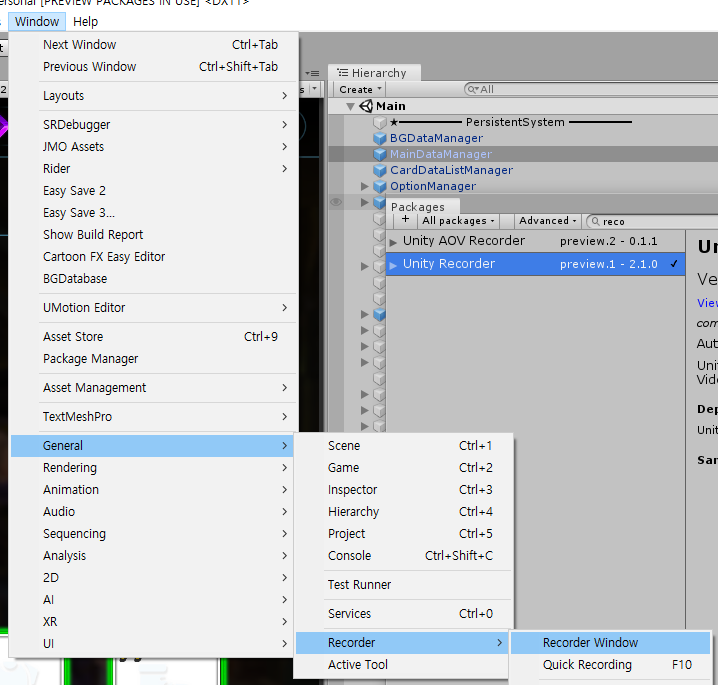Open BGDatabase window entry
Viewport: 718px width, 685px height.
pyautogui.click(x=153, y=278)
